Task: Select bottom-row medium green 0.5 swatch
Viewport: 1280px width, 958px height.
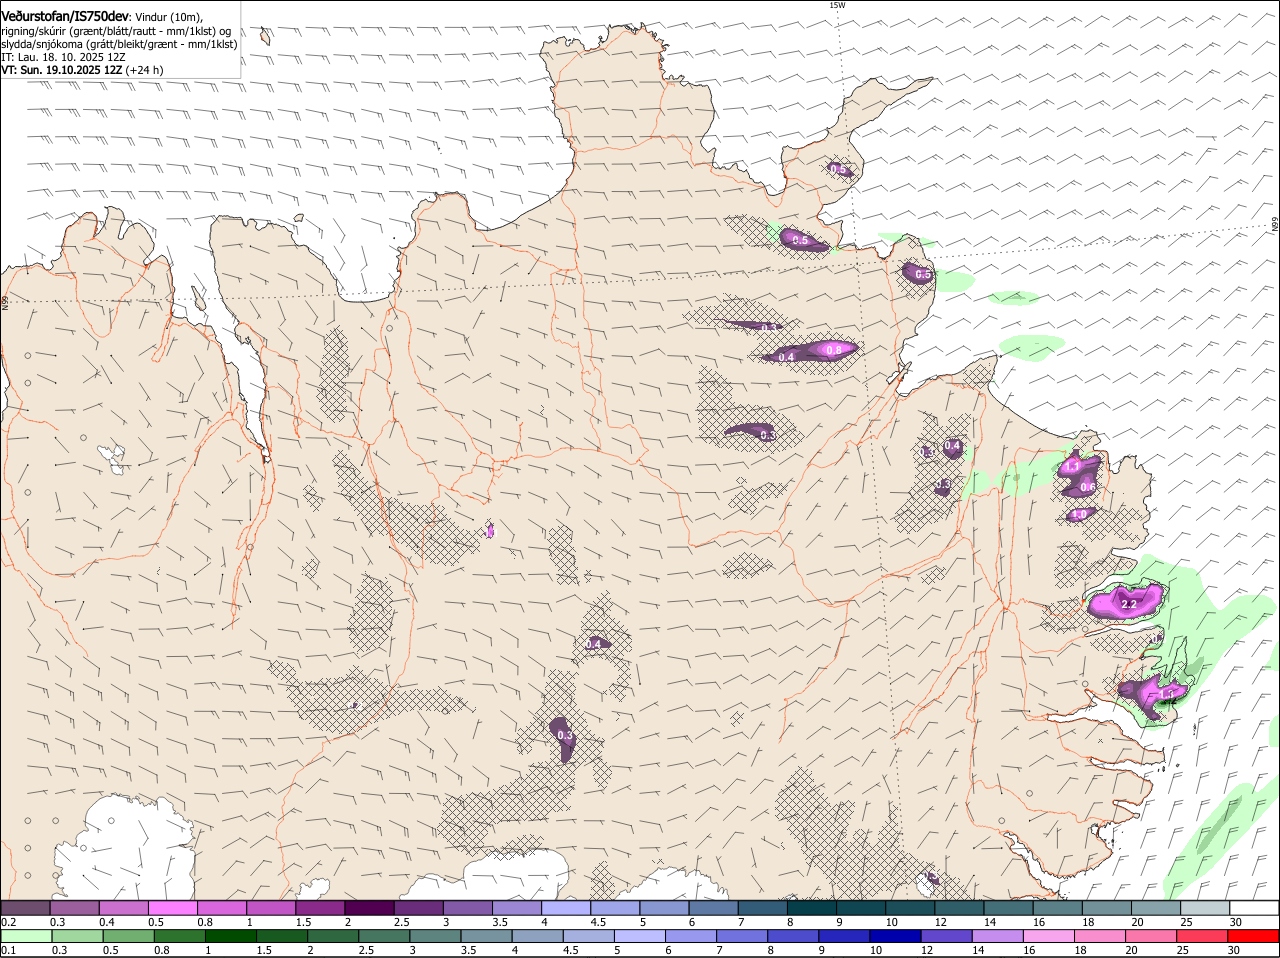Action: coord(128,936)
